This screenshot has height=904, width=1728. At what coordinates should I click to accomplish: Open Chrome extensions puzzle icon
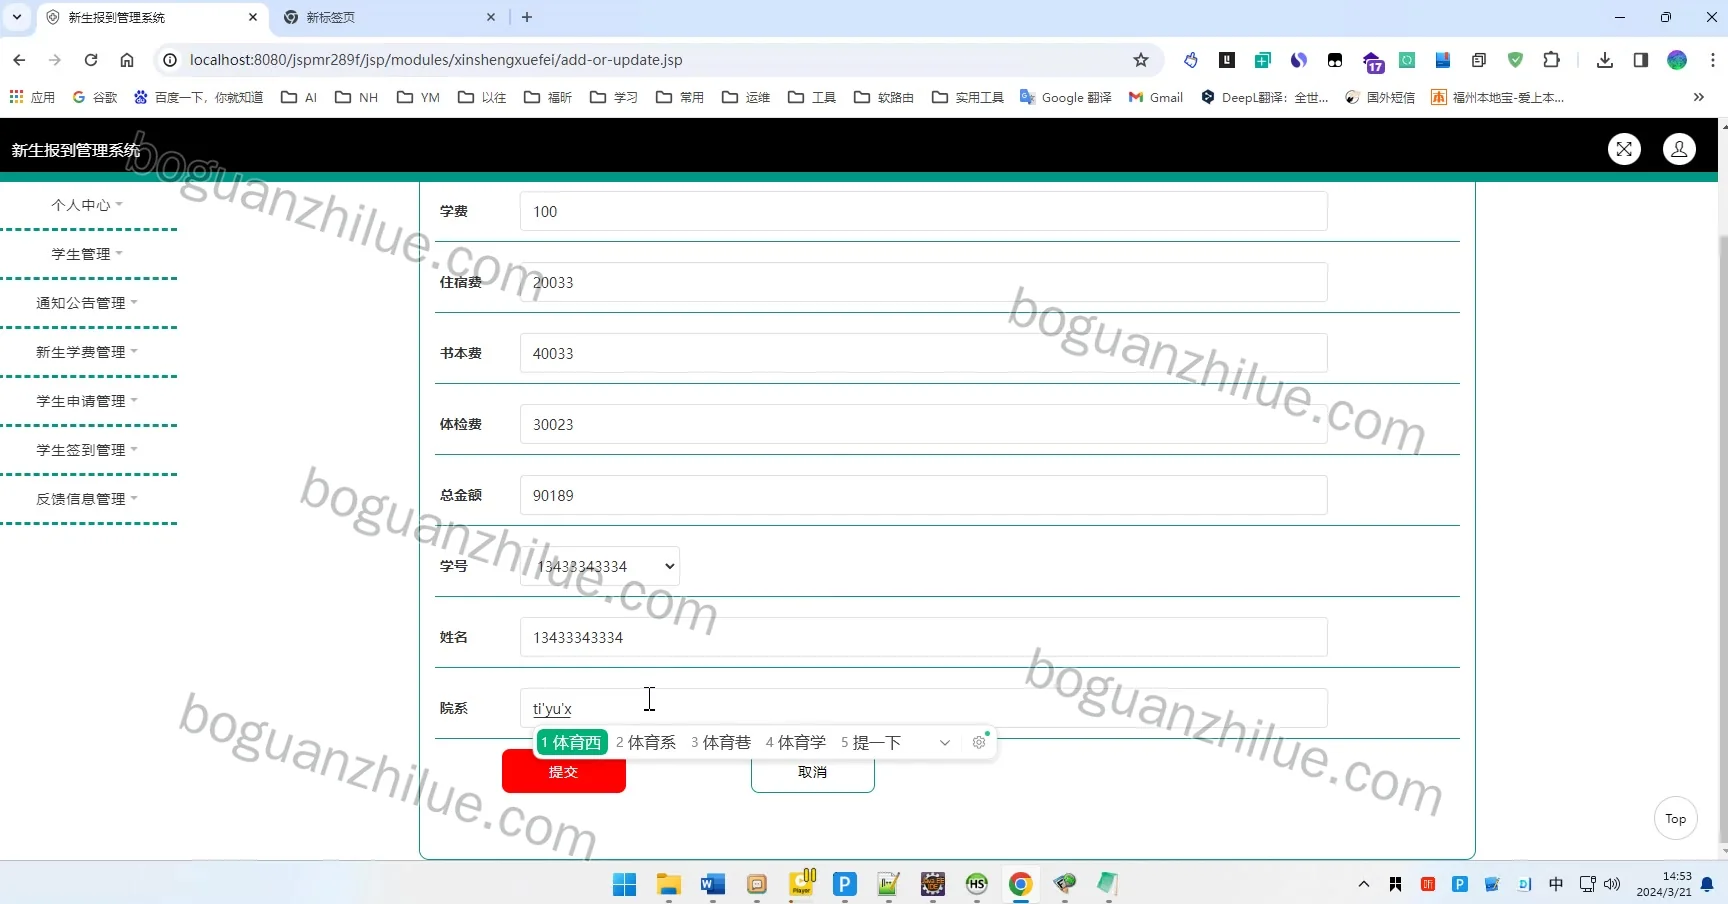[x=1551, y=60]
